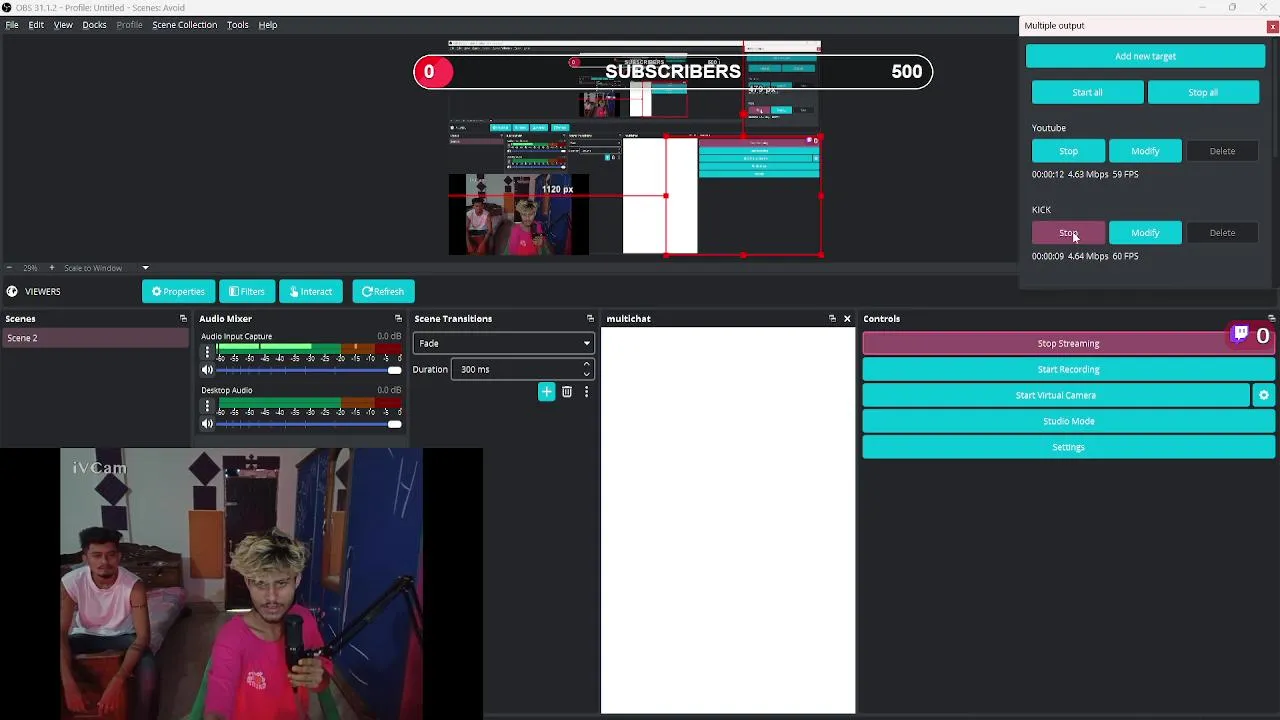Mute the Desktop Audio speaker icon

pyautogui.click(x=207, y=424)
